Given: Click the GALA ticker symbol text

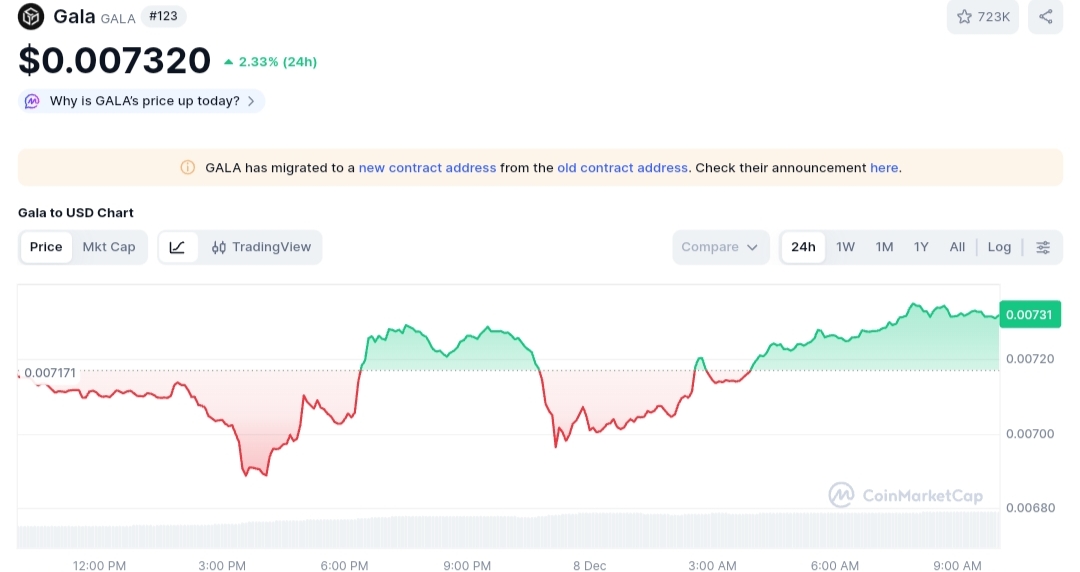Looking at the screenshot, I should (118, 19).
